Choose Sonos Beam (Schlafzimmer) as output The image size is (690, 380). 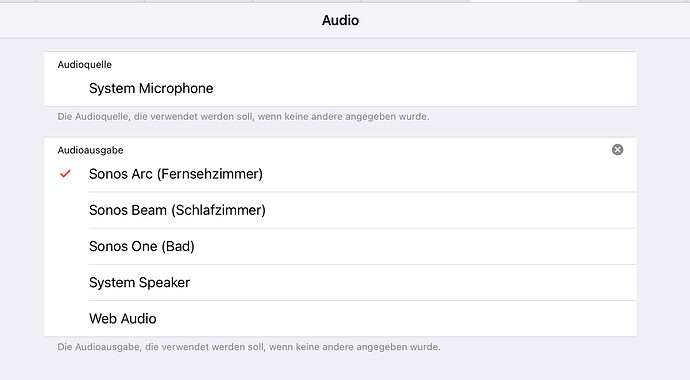coord(340,210)
